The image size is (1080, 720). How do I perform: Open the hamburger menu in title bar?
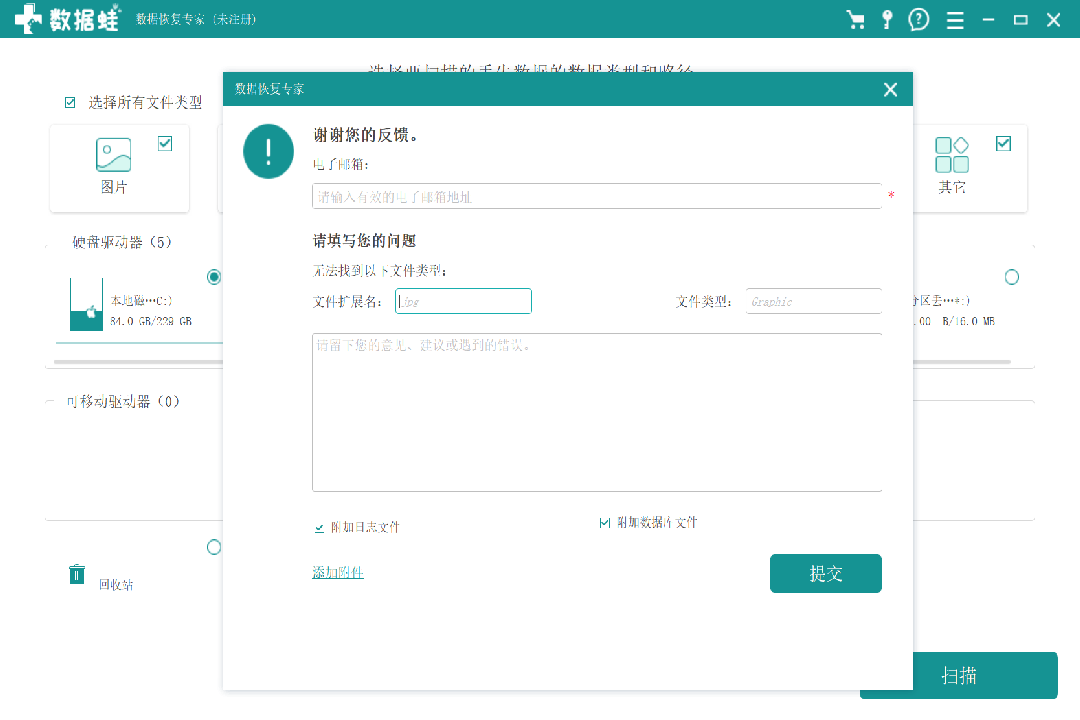point(955,20)
